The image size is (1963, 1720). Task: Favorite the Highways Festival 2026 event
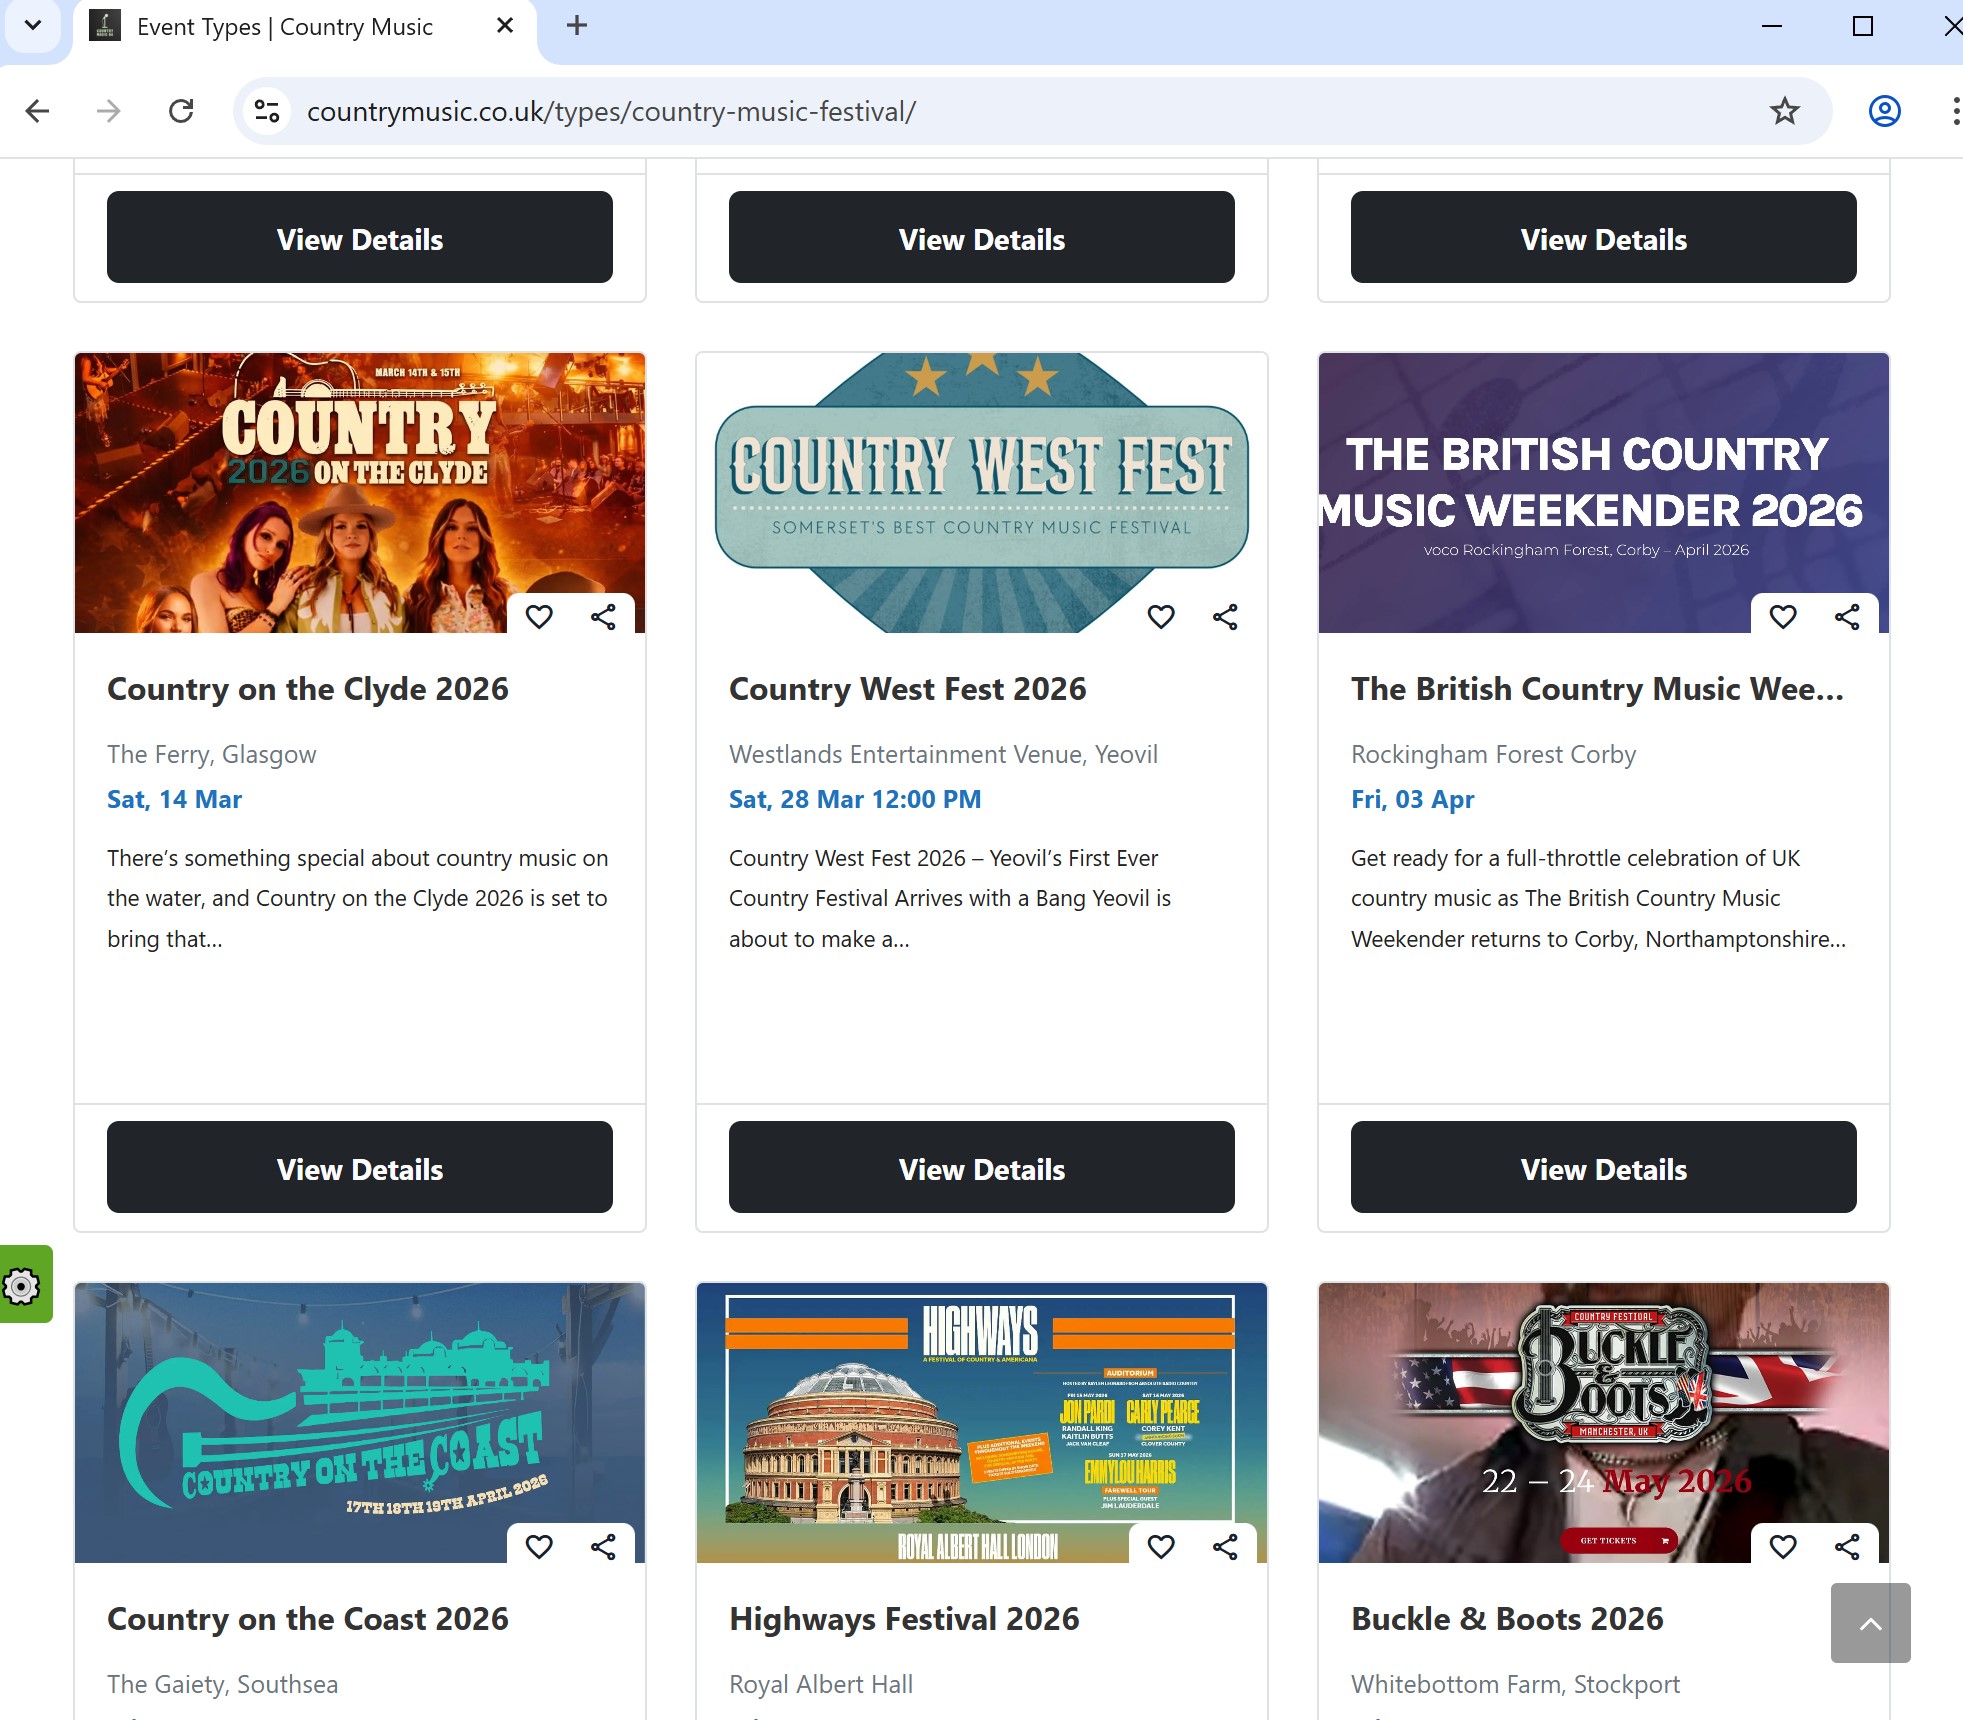(x=1162, y=1545)
